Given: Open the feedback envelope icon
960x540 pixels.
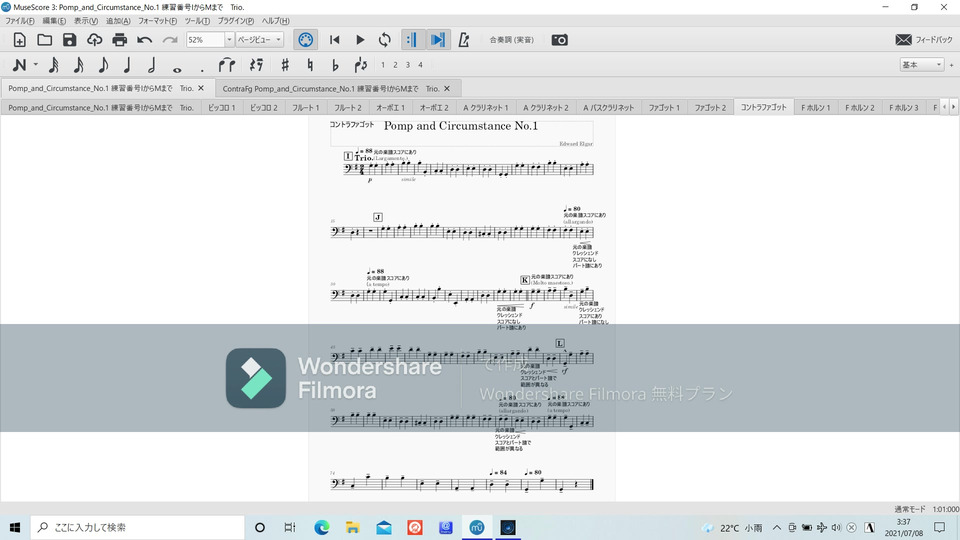Looking at the screenshot, I should coord(903,40).
